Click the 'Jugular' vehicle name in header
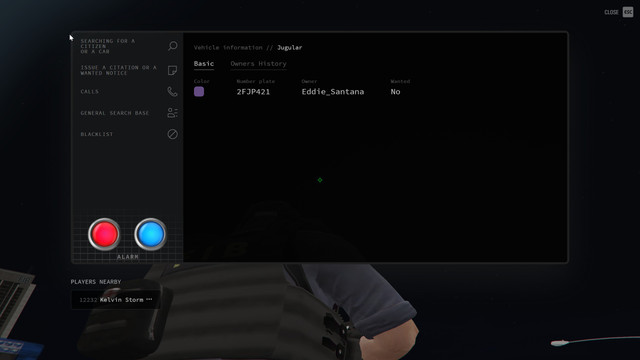 (289, 48)
